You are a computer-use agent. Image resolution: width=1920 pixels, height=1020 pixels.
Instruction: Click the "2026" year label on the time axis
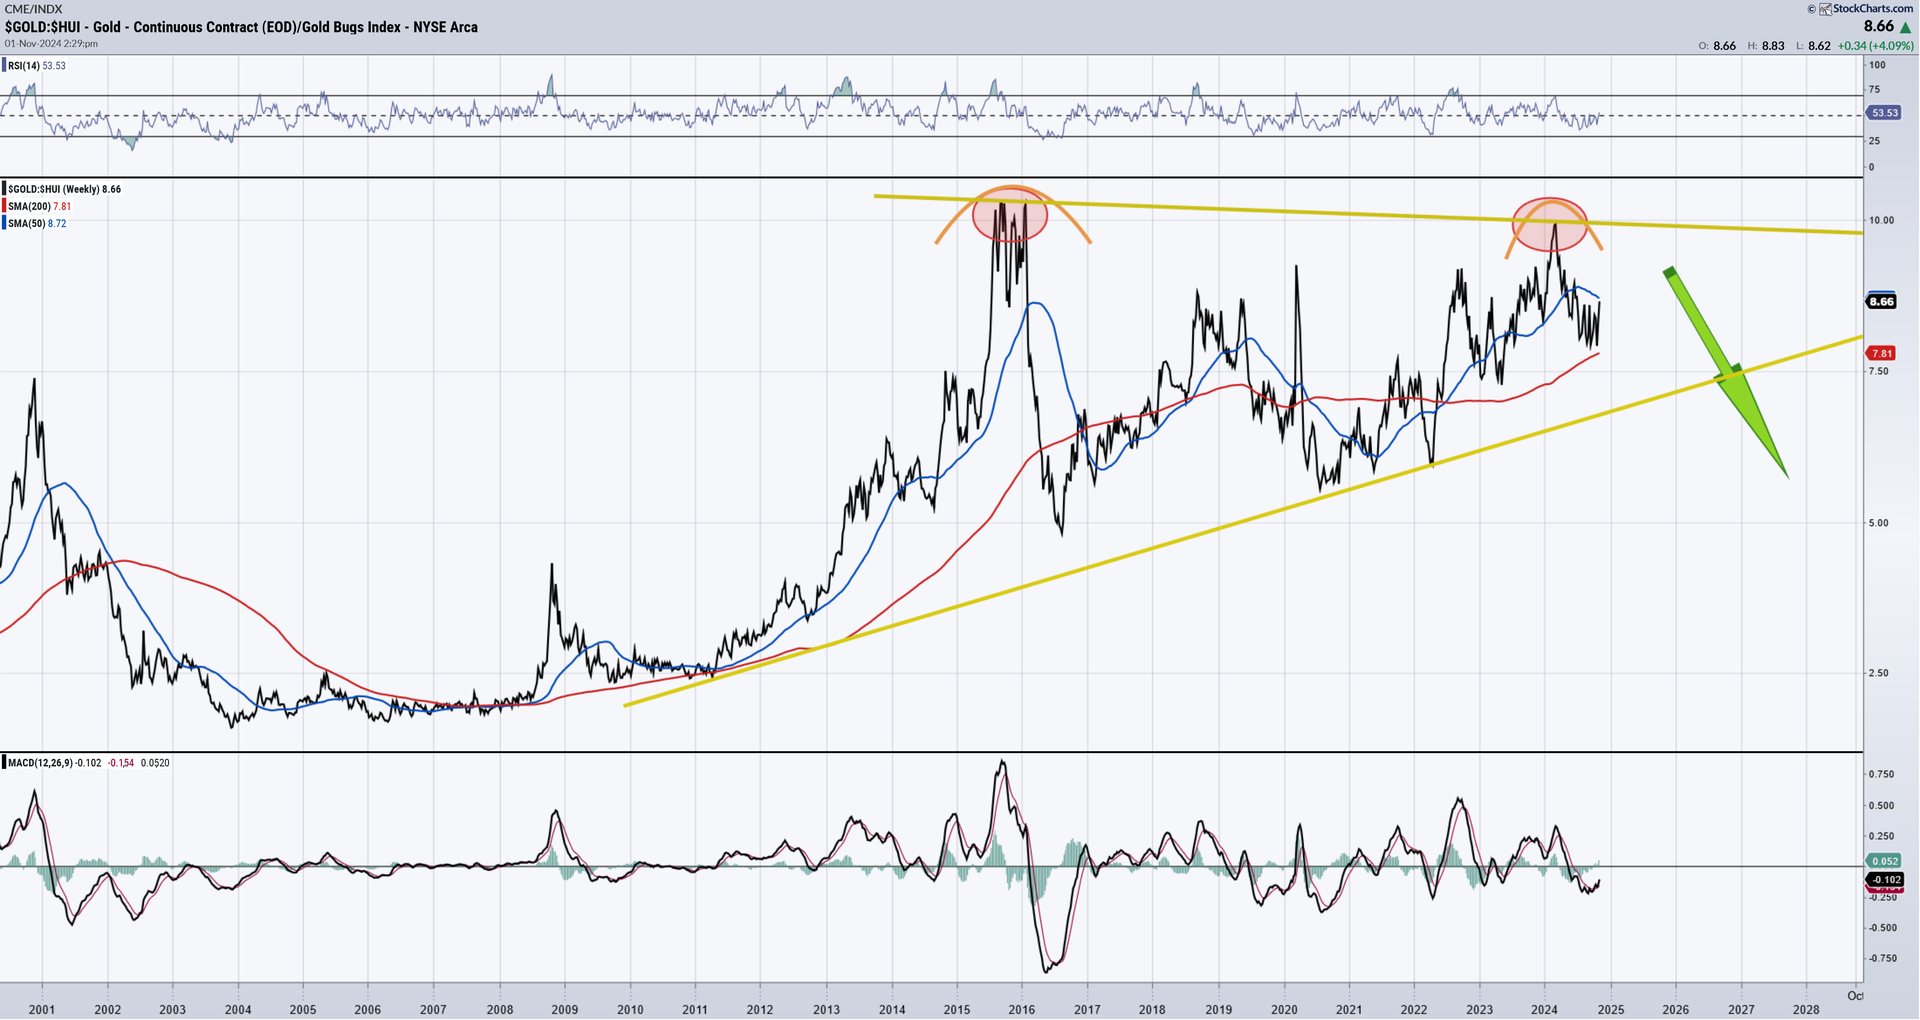point(1676,1010)
